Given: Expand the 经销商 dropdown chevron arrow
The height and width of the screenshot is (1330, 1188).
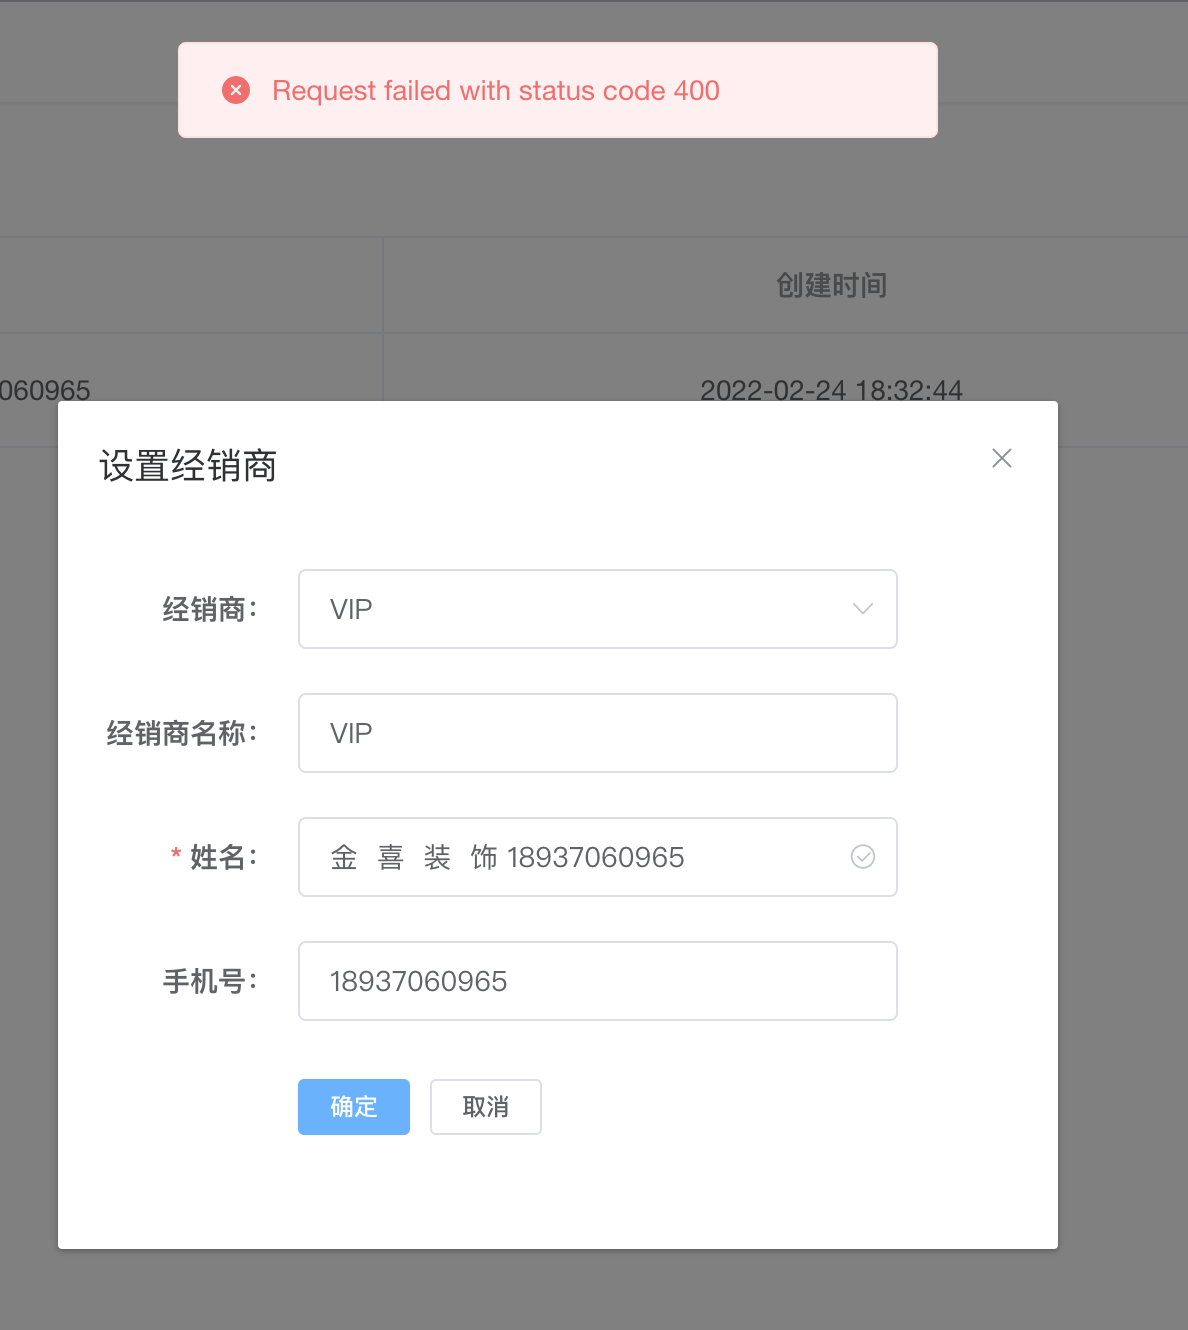Looking at the screenshot, I should pyautogui.click(x=862, y=609).
